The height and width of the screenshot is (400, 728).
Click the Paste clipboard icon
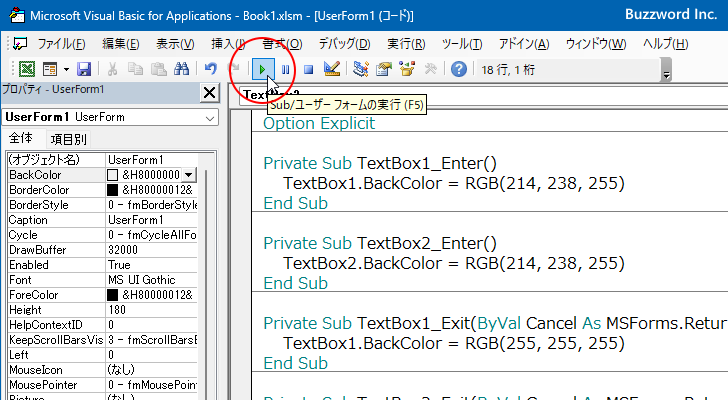click(158, 70)
